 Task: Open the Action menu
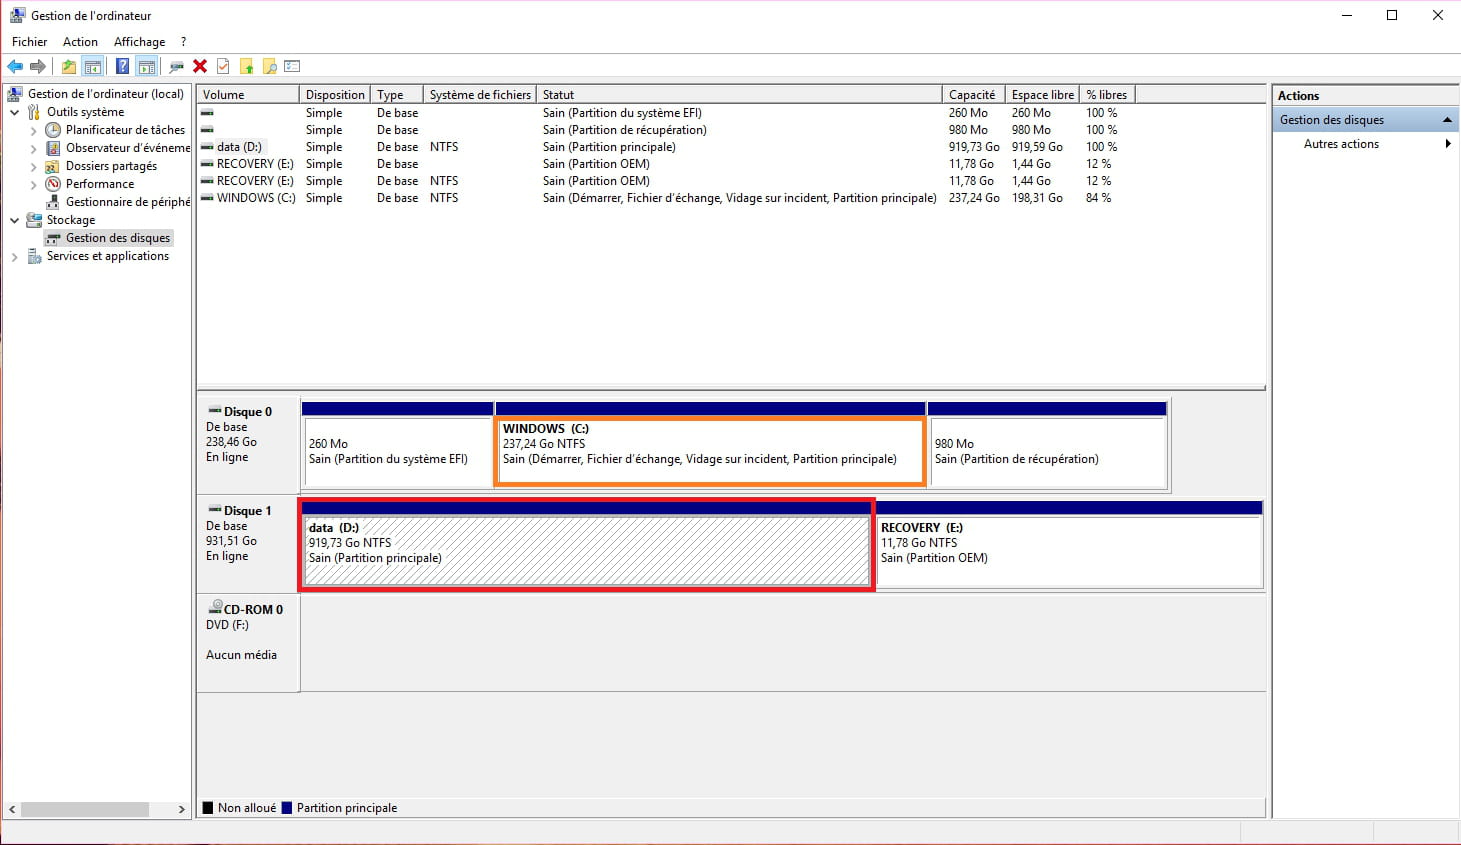pos(80,42)
